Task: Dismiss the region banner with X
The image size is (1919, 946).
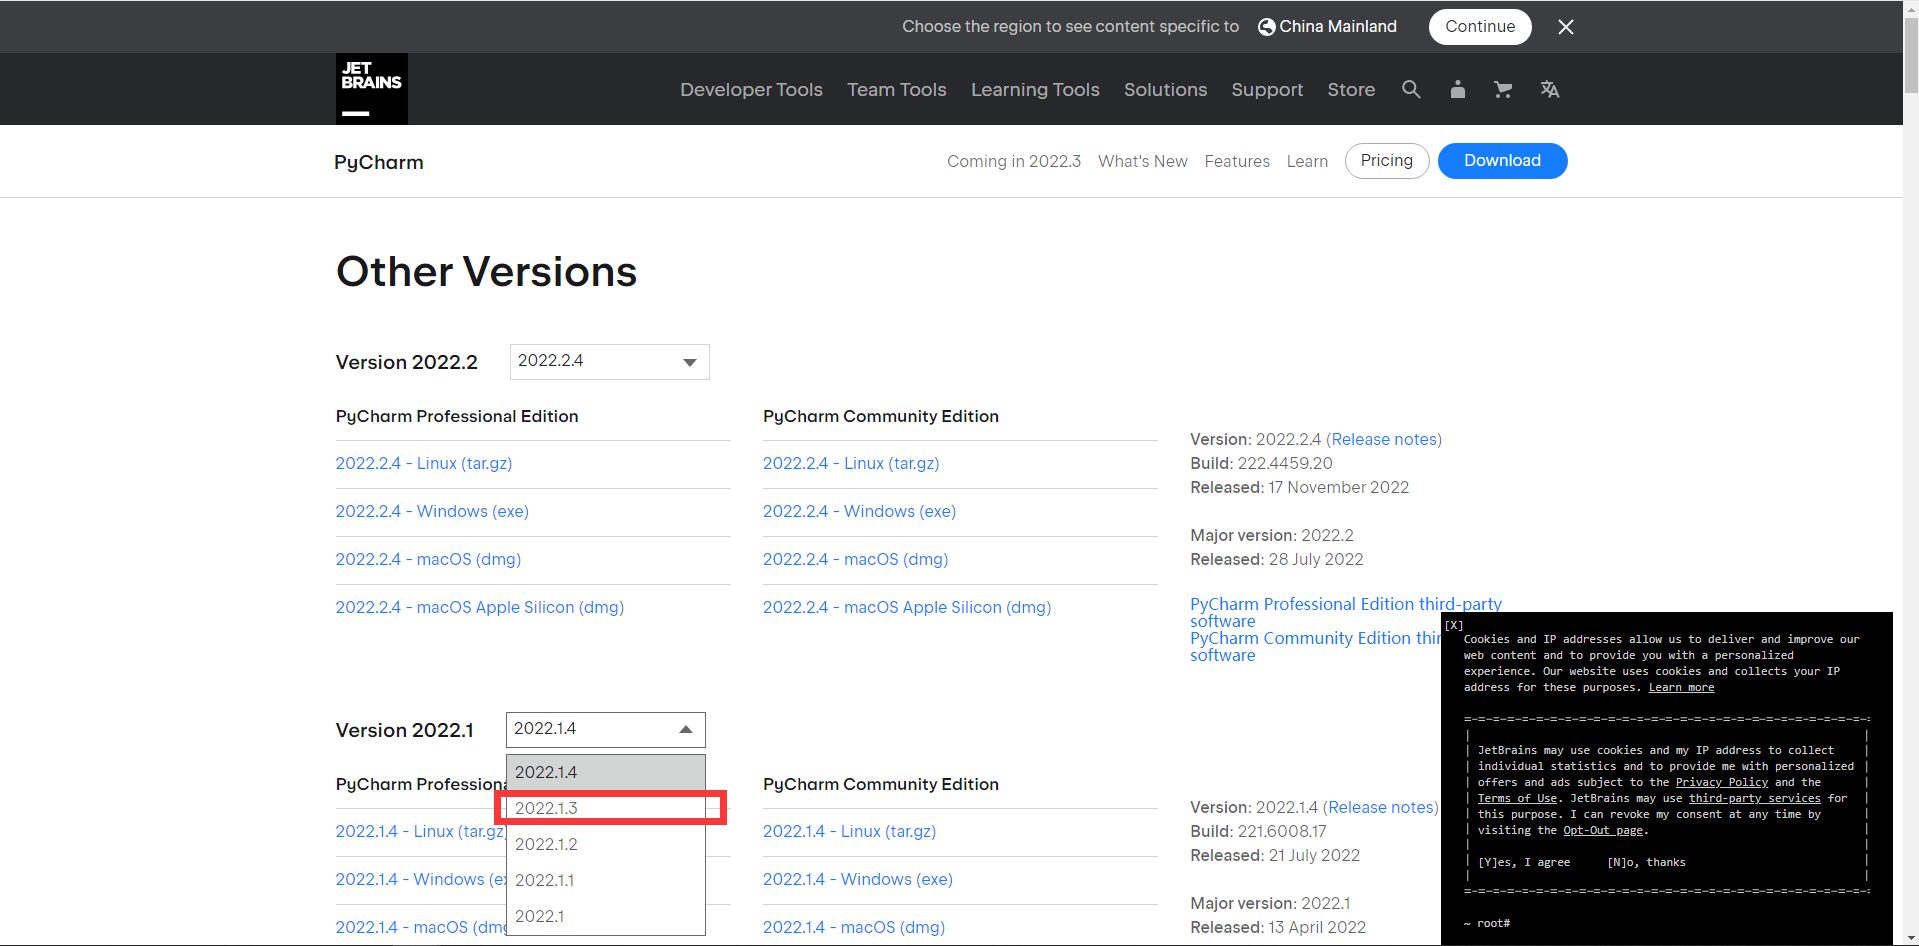Action: (x=1566, y=27)
